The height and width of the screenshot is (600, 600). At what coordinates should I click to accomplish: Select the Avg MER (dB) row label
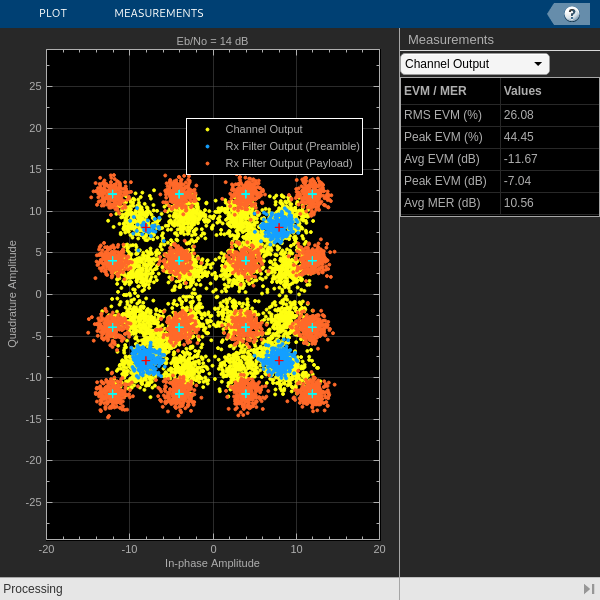pyautogui.click(x=442, y=203)
